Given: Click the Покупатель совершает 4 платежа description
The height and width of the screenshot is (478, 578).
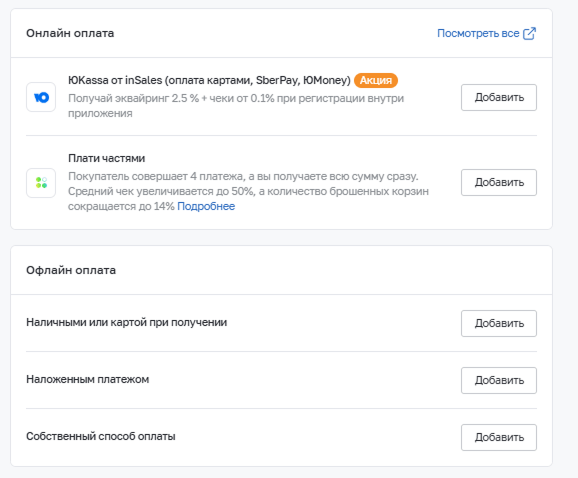Looking at the screenshot, I should click(248, 191).
